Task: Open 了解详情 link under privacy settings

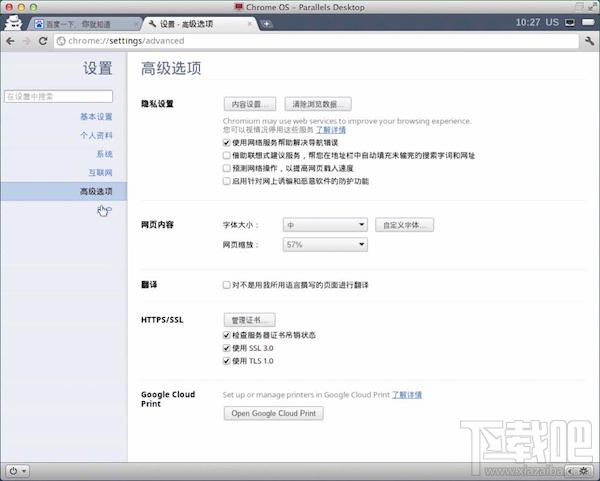Action: (331, 130)
